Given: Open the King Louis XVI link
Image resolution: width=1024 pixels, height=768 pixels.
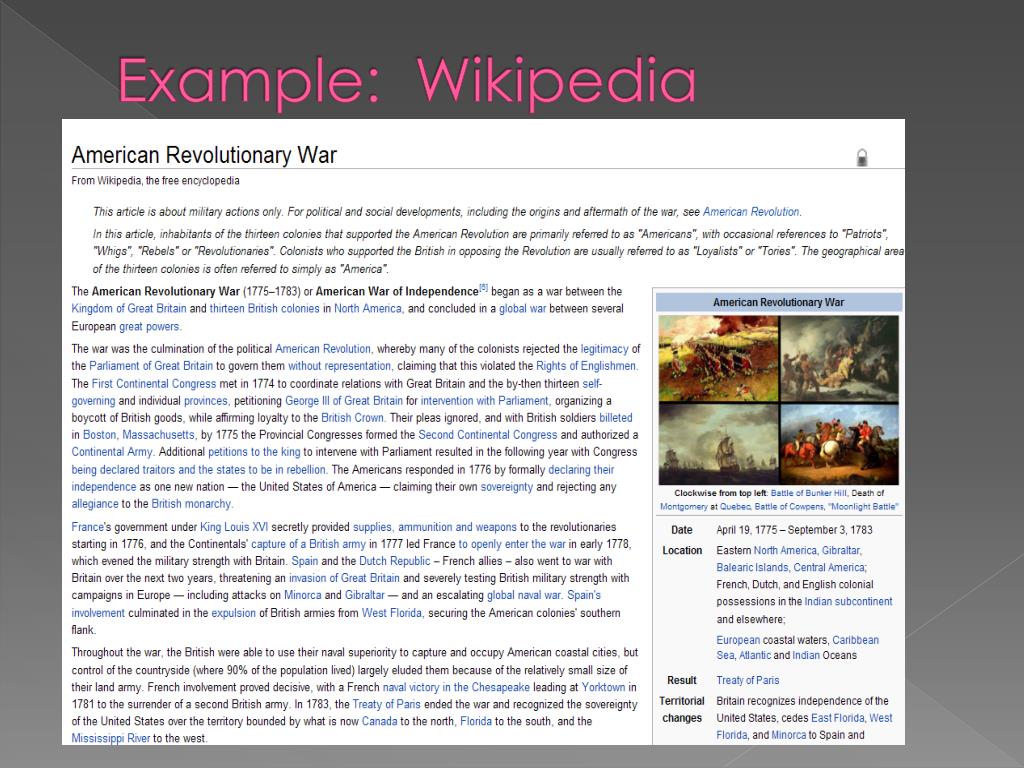Looking at the screenshot, I should [234, 526].
